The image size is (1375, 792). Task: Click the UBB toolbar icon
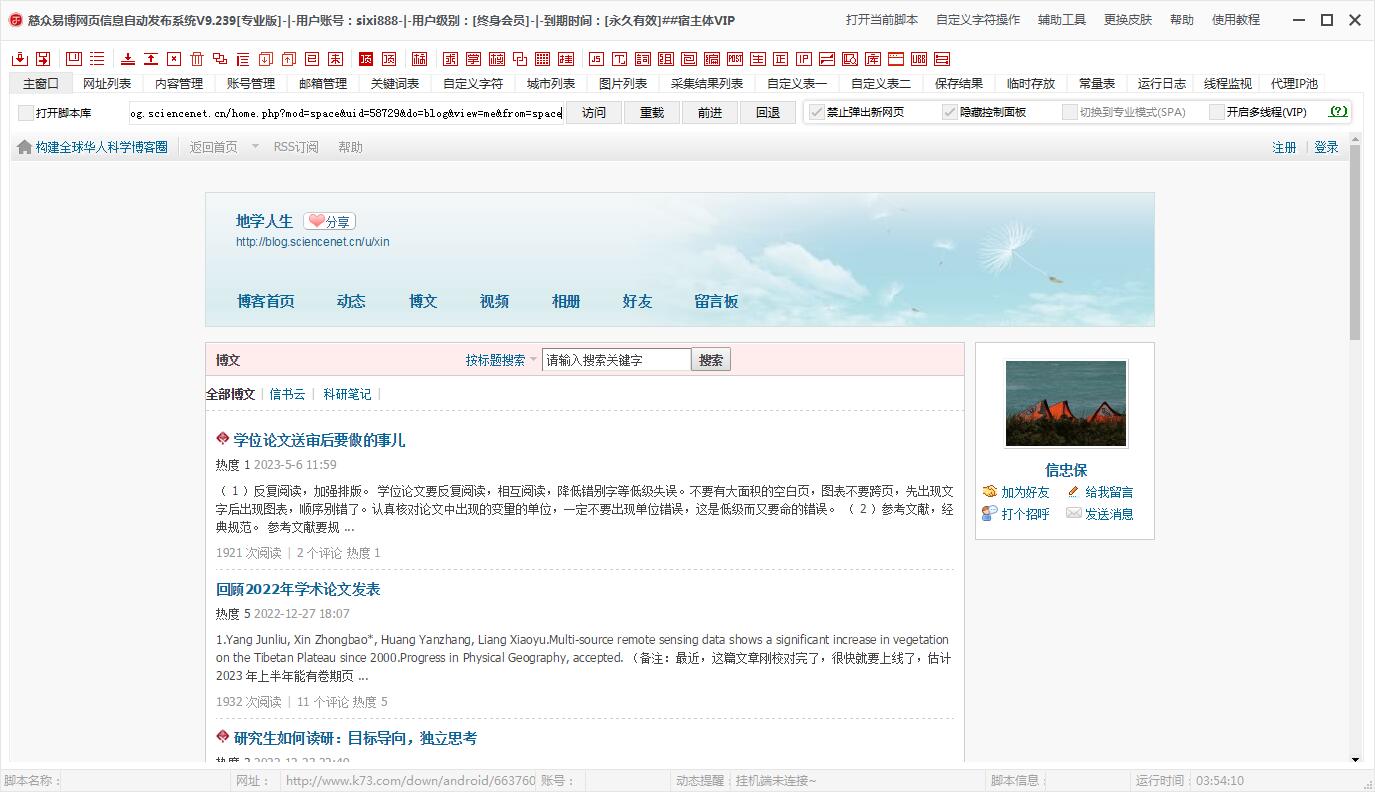click(919, 59)
